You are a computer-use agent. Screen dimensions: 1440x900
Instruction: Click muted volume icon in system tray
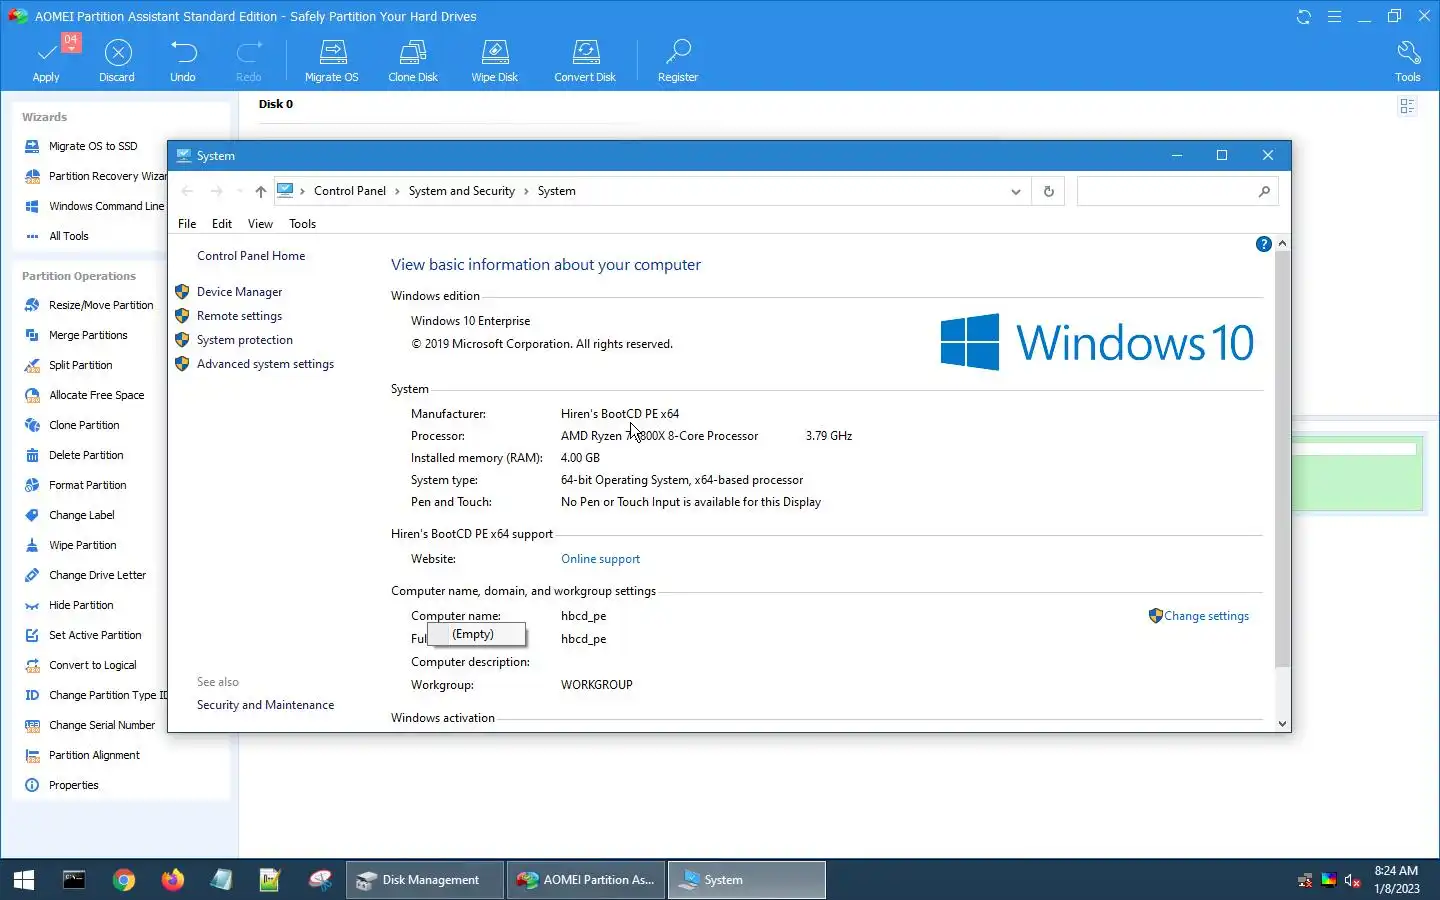[1352, 880]
